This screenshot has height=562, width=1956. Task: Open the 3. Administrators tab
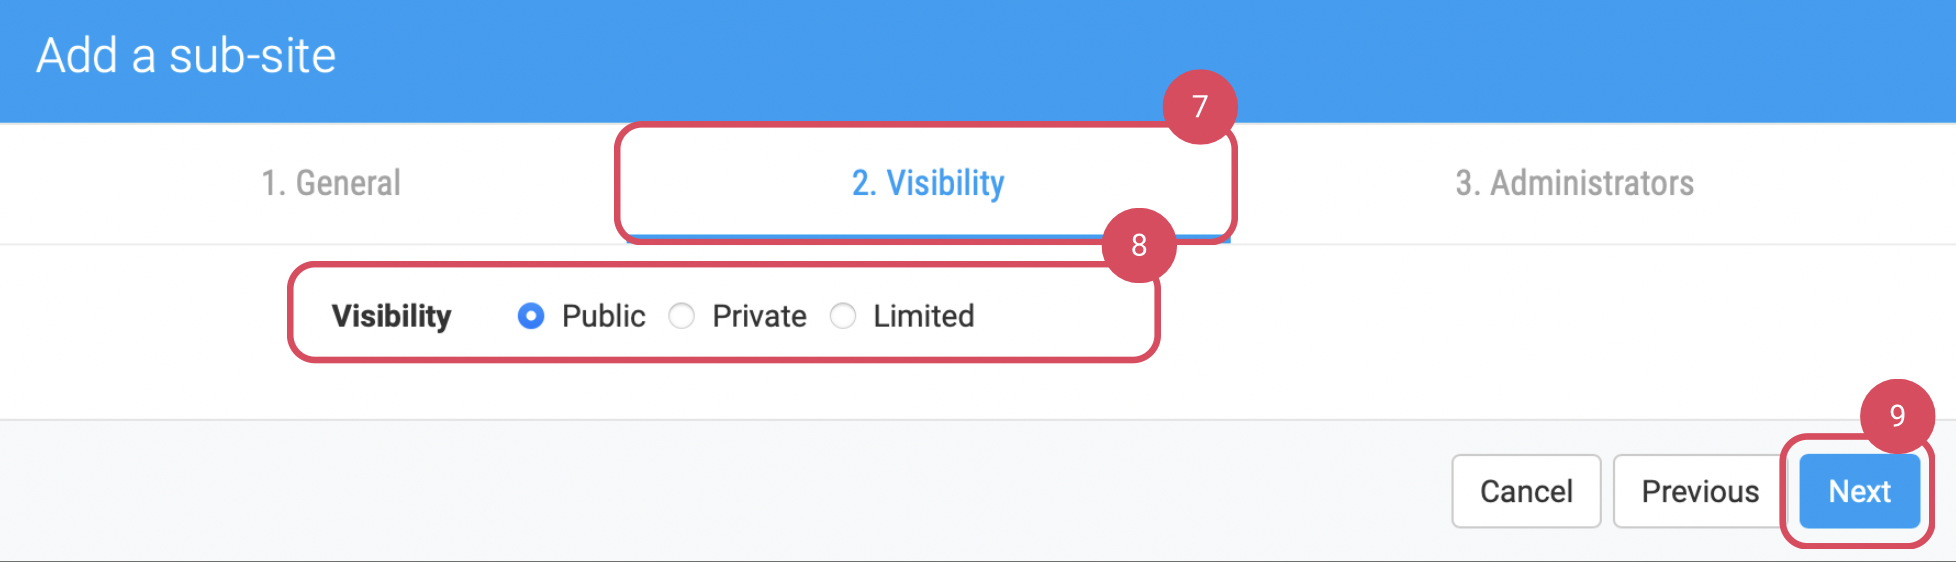[x=1574, y=183]
